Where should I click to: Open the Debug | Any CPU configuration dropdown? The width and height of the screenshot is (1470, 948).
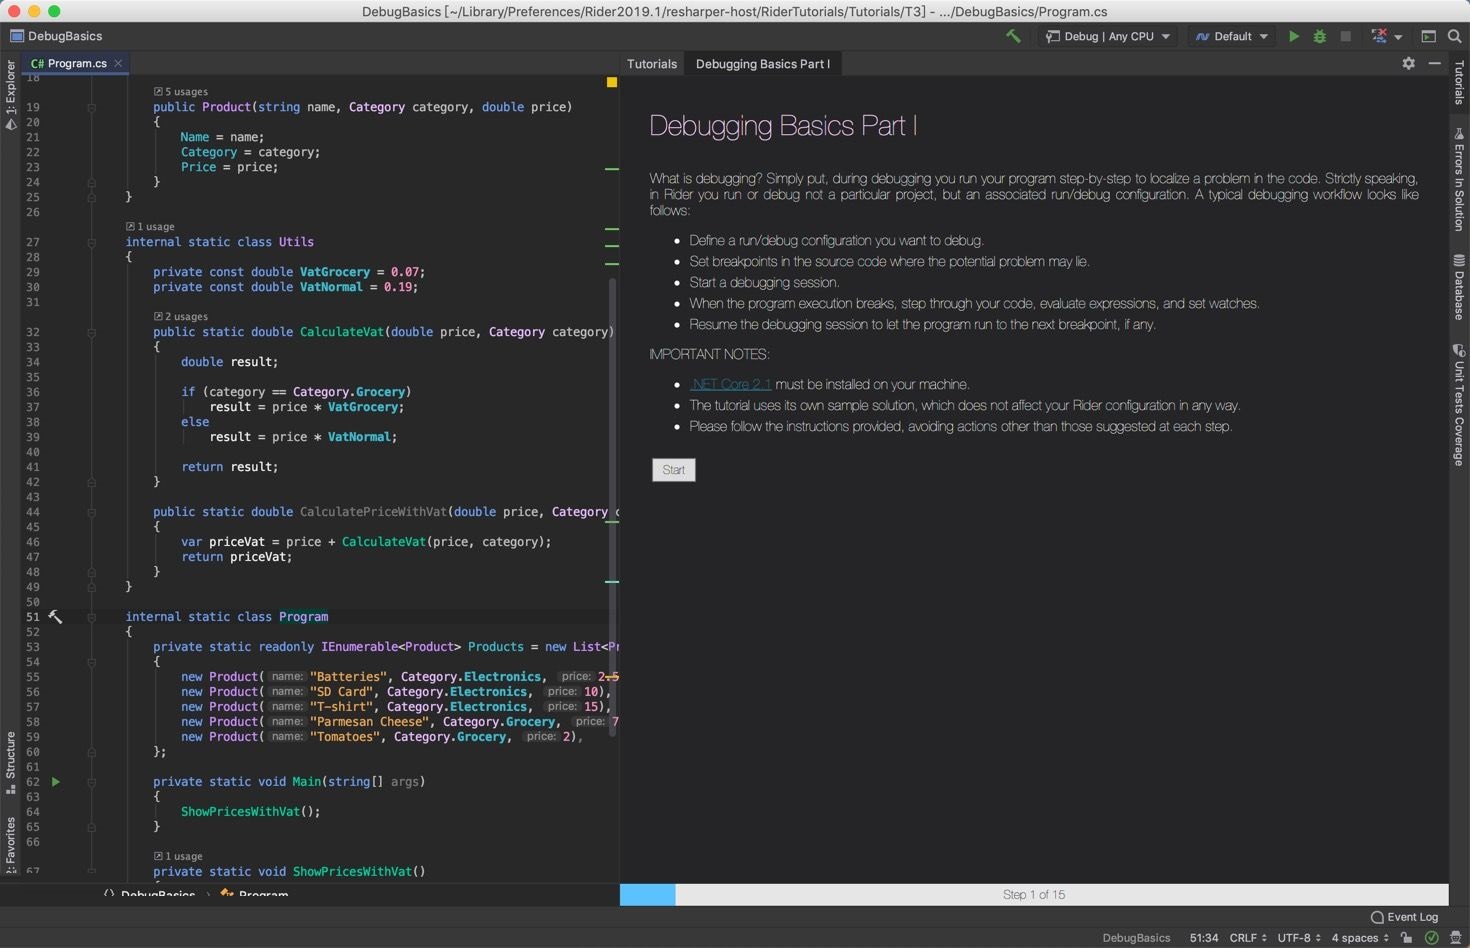pyautogui.click(x=1108, y=36)
